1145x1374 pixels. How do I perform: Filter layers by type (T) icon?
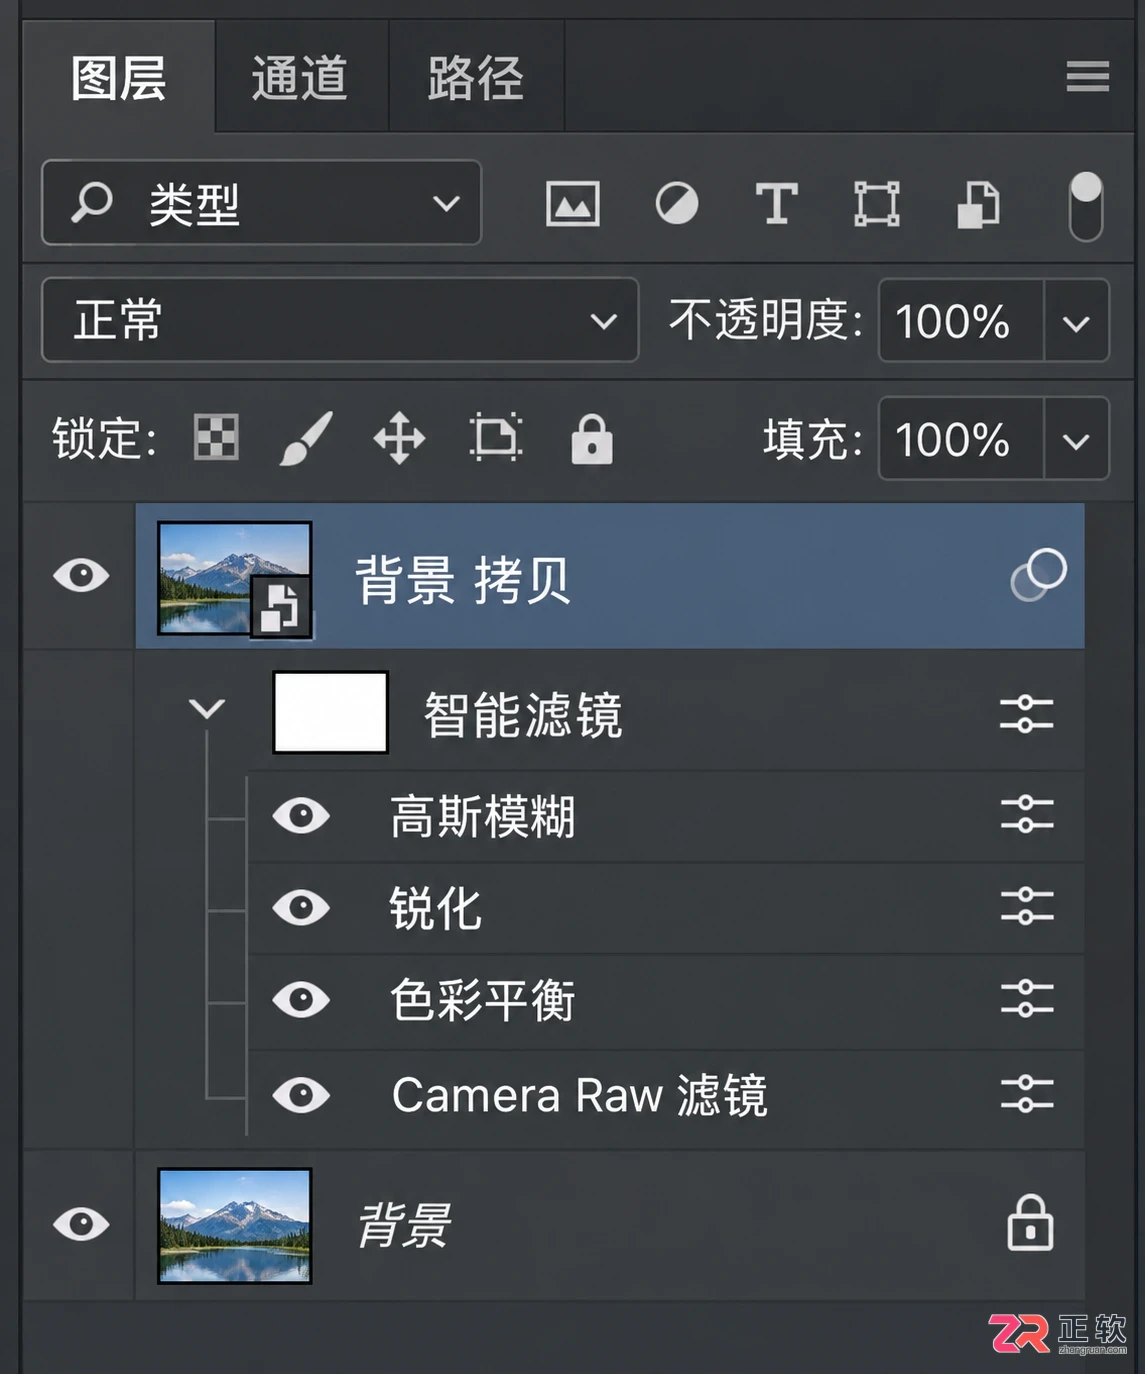(777, 204)
